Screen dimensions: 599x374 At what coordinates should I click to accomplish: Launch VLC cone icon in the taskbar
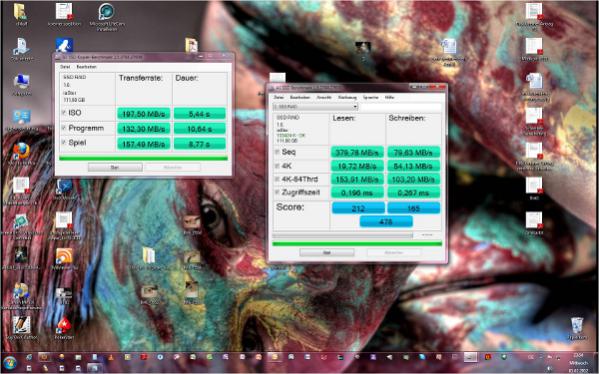pyautogui.click(x=111, y=358)
